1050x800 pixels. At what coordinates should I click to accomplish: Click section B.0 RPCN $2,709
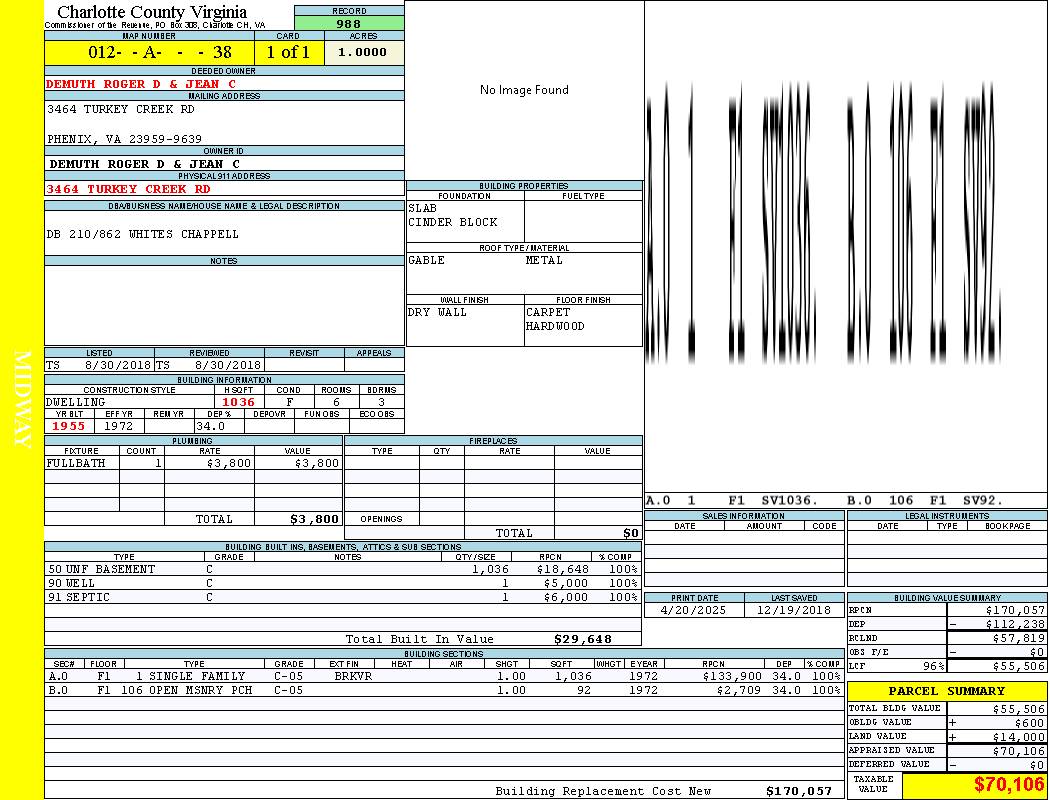click(739, 690)
